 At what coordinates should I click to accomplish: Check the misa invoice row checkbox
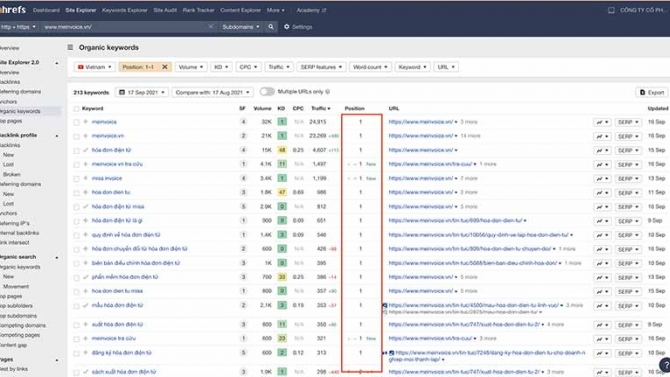coord(76,179)
